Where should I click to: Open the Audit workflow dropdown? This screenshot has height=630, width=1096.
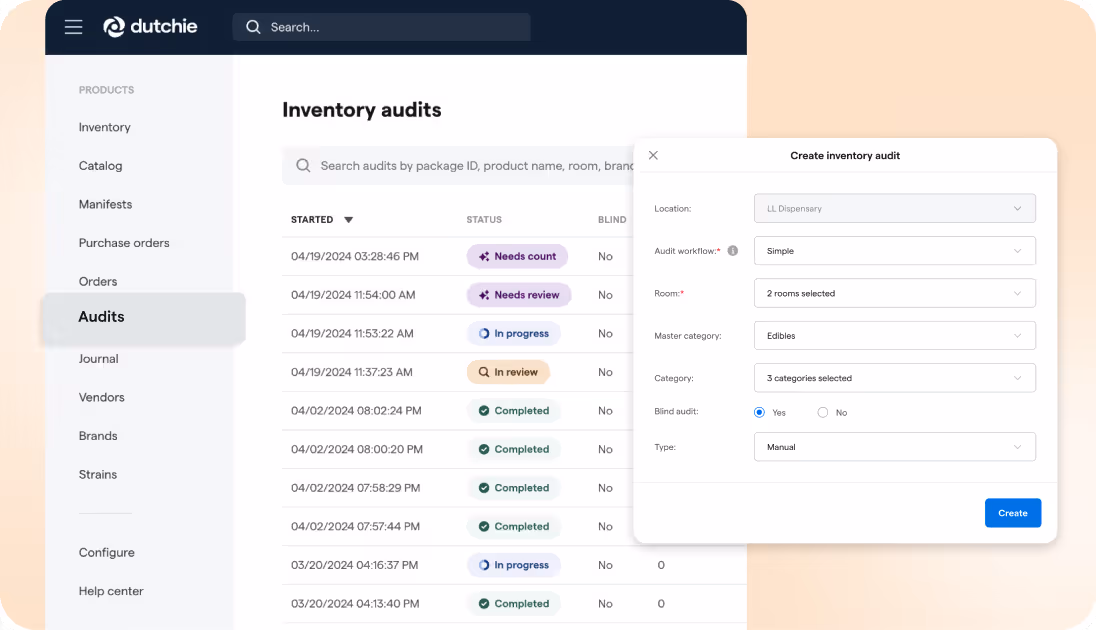pyautogui.click(x=895, y=251)
